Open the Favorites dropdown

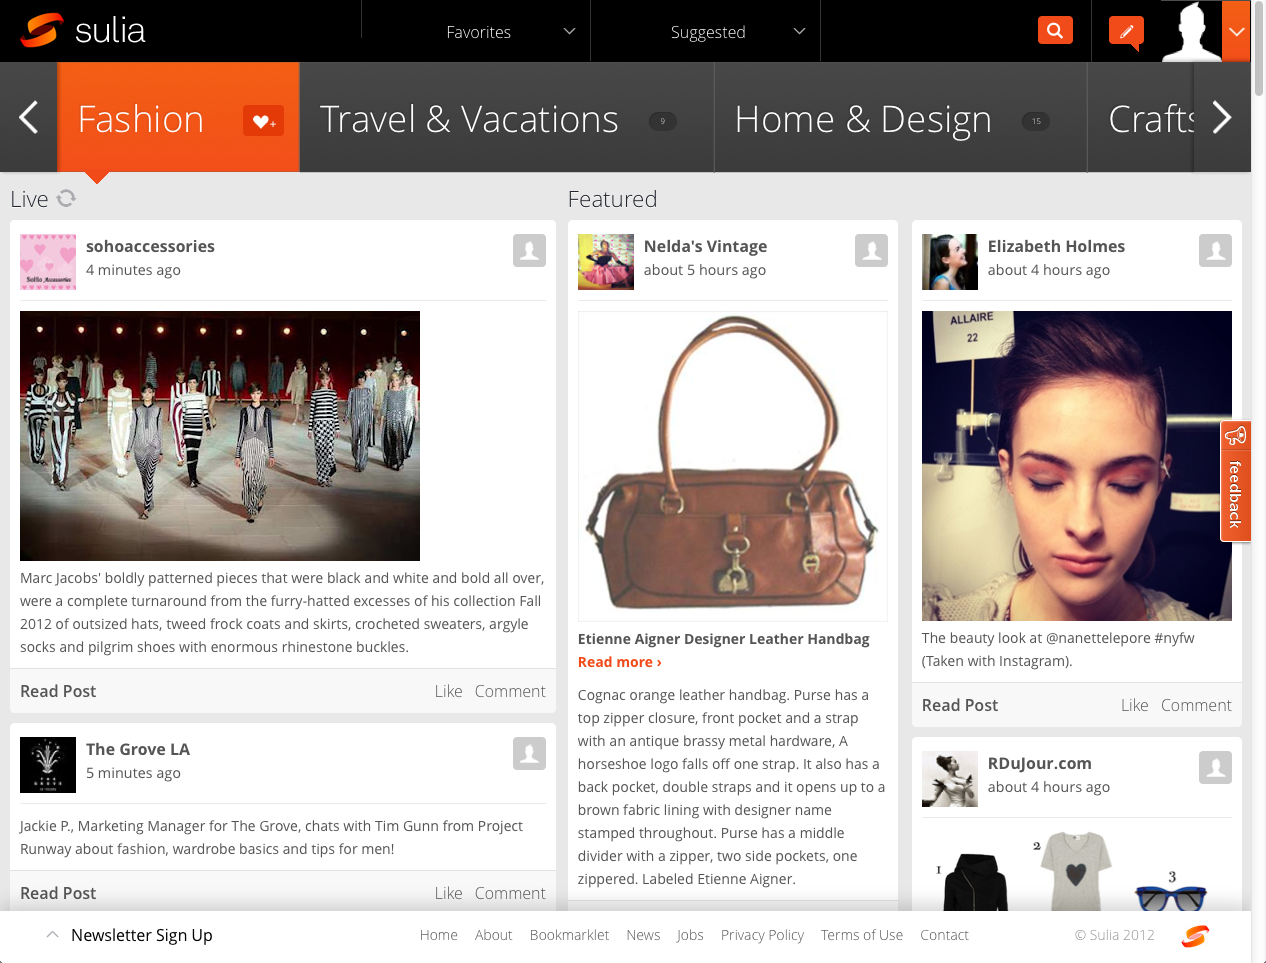pyautogui.click(x=511, y=32)
